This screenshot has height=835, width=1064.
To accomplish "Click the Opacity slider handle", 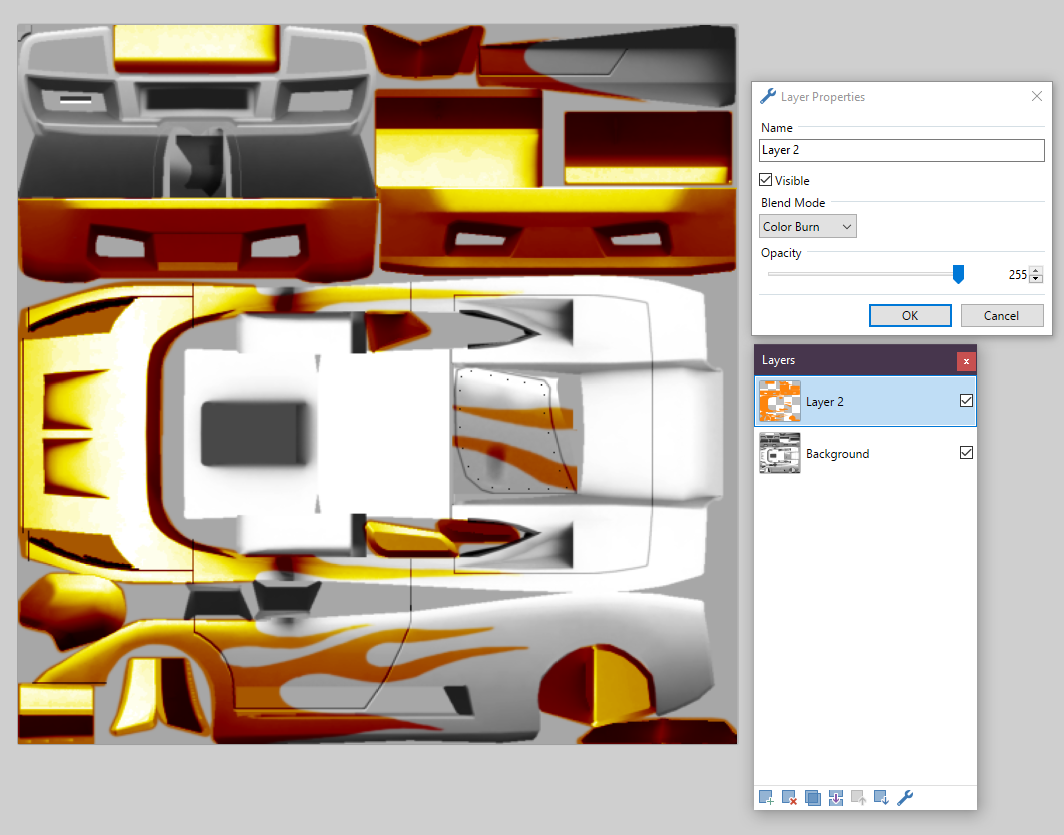I will click(x=958, y=274).
